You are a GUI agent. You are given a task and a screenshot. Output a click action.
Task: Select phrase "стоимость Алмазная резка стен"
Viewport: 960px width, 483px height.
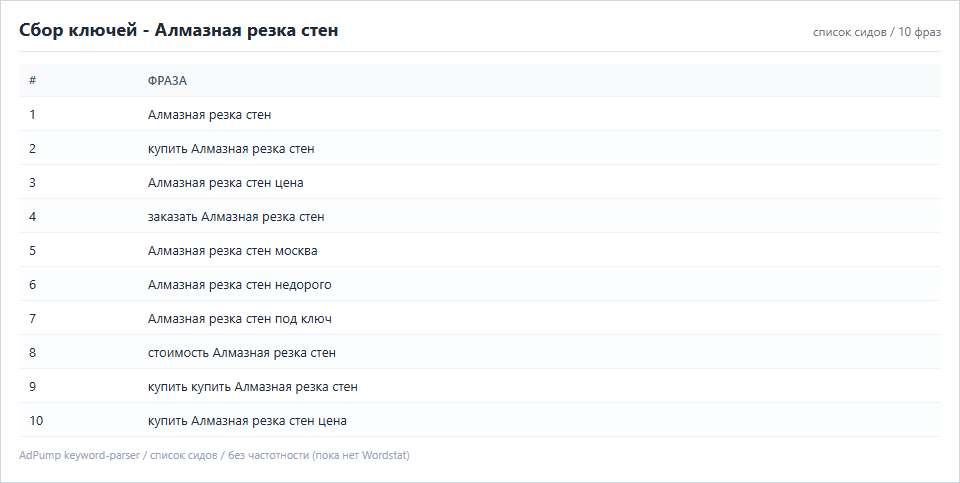[x=241, y=353]
